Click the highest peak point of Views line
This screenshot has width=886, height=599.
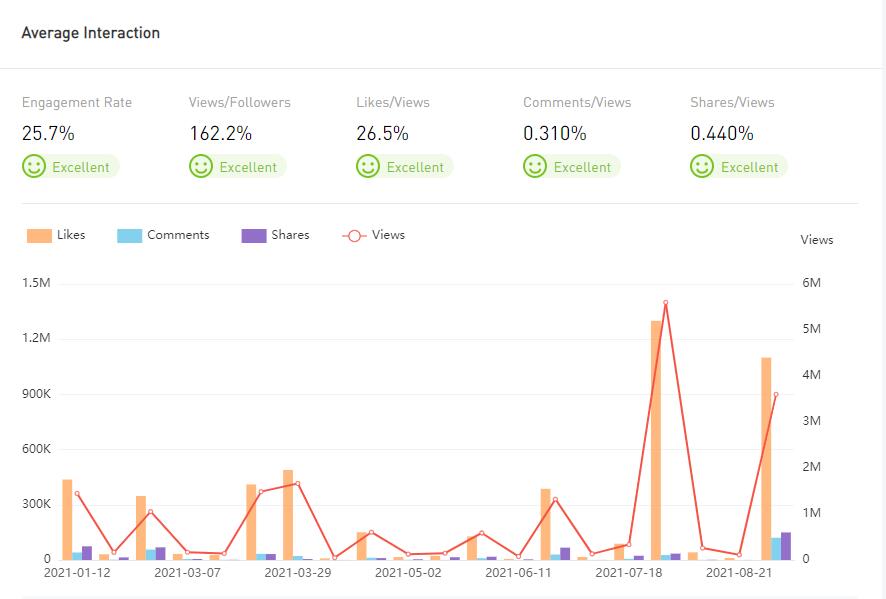pyautogui.click(x=665, y=303)
